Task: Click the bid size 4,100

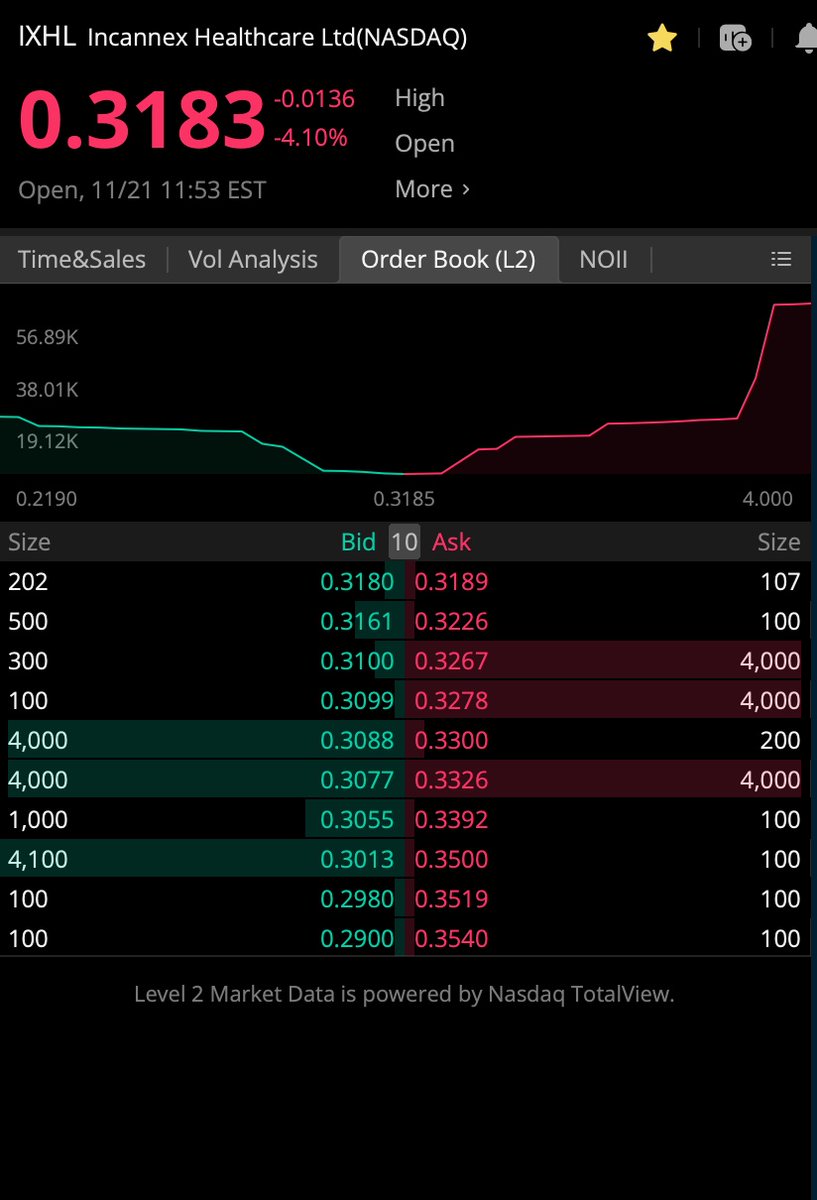Action: pyautogui.click(x=38, y=859)
